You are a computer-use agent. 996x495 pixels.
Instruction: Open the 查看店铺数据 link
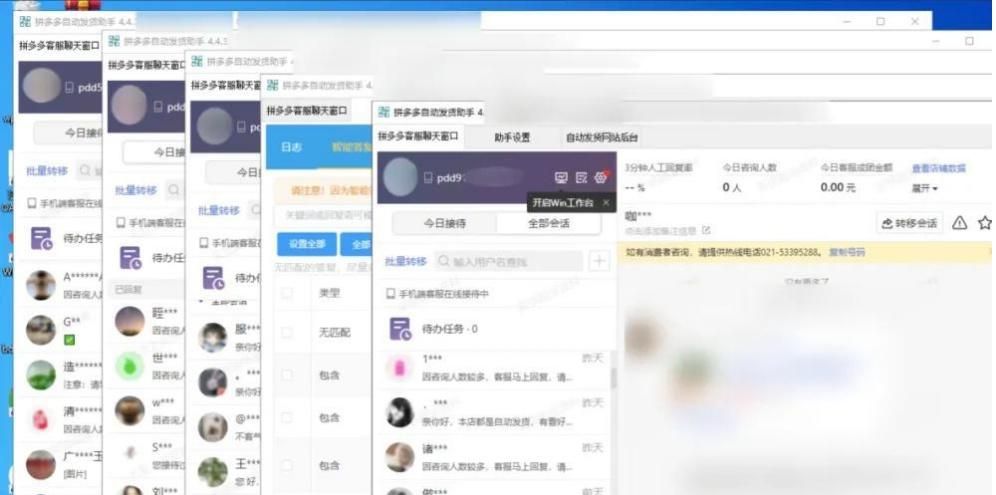click(x=938, y=168)
